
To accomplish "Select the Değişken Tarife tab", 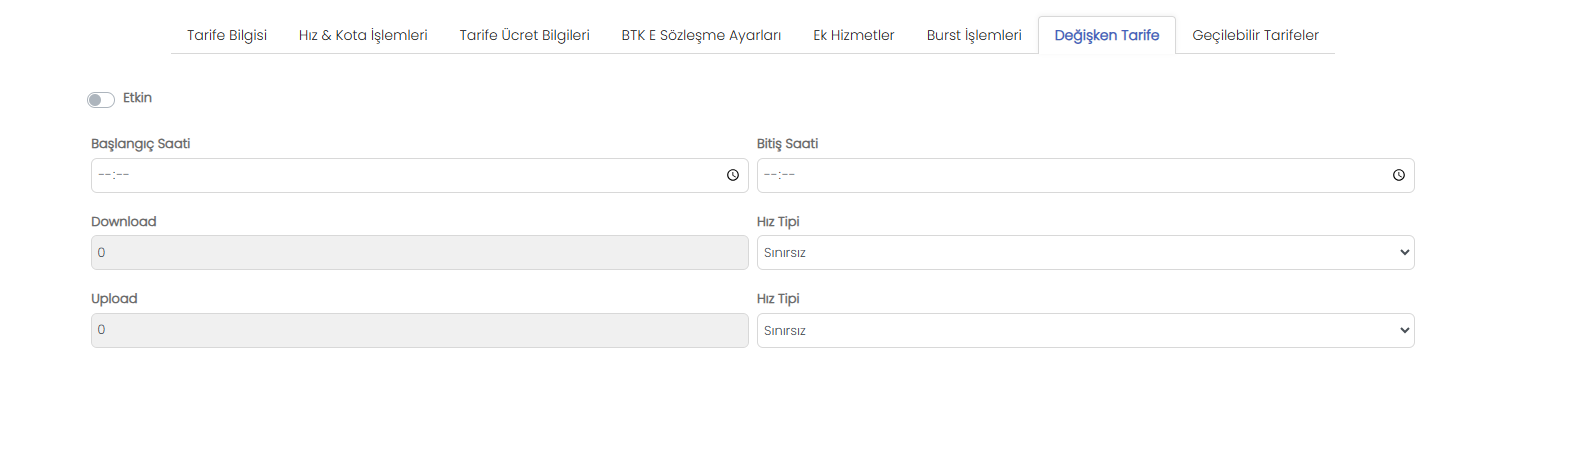I will coord(1107,35).
